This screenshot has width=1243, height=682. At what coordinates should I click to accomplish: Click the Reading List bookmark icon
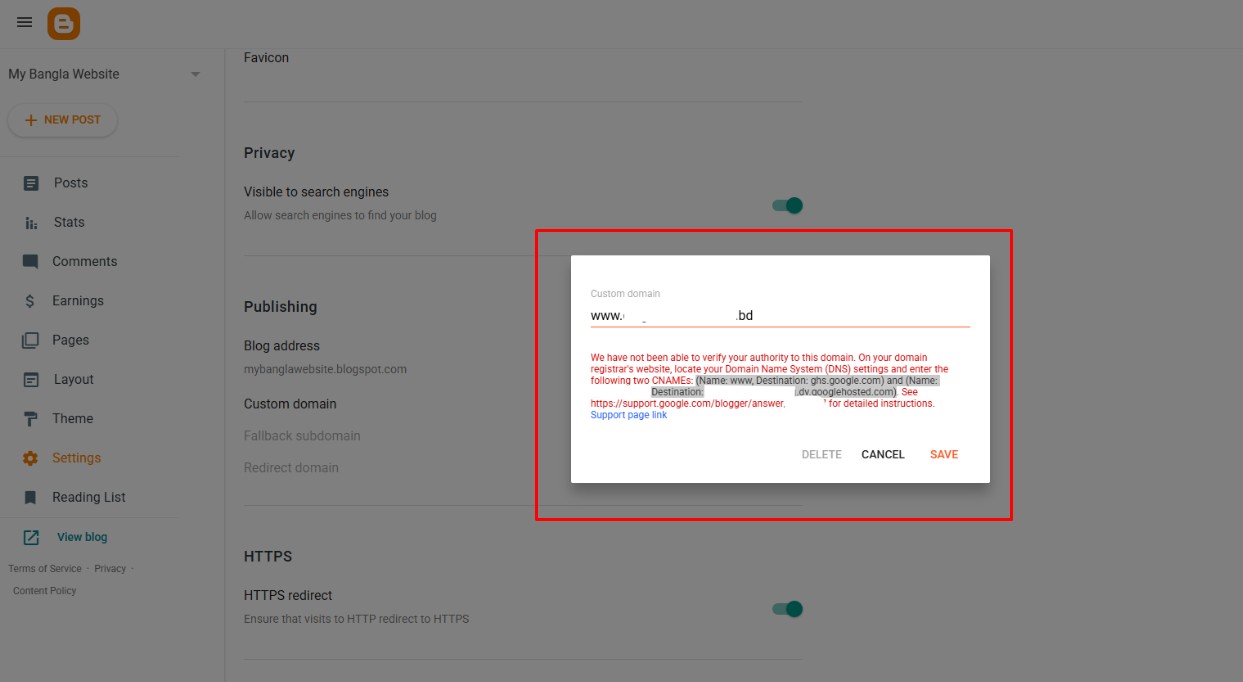point(31,497)
